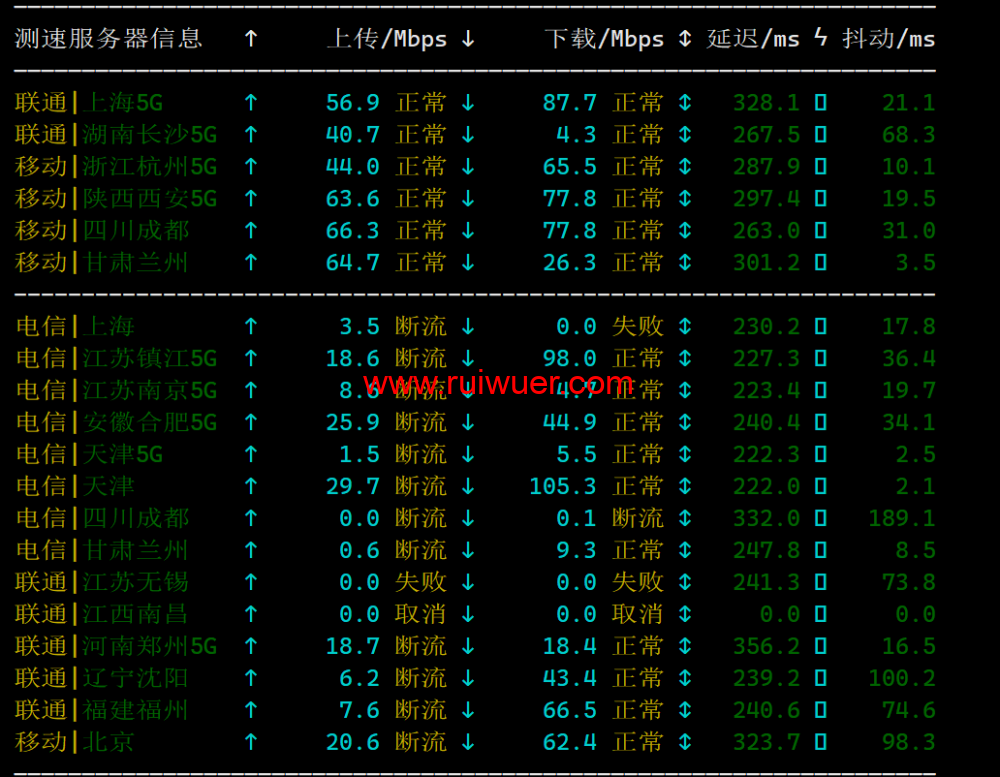Click the upload arrow in the header row
Viewport: 1000px width, 777px height.
(x=250, y=39)
